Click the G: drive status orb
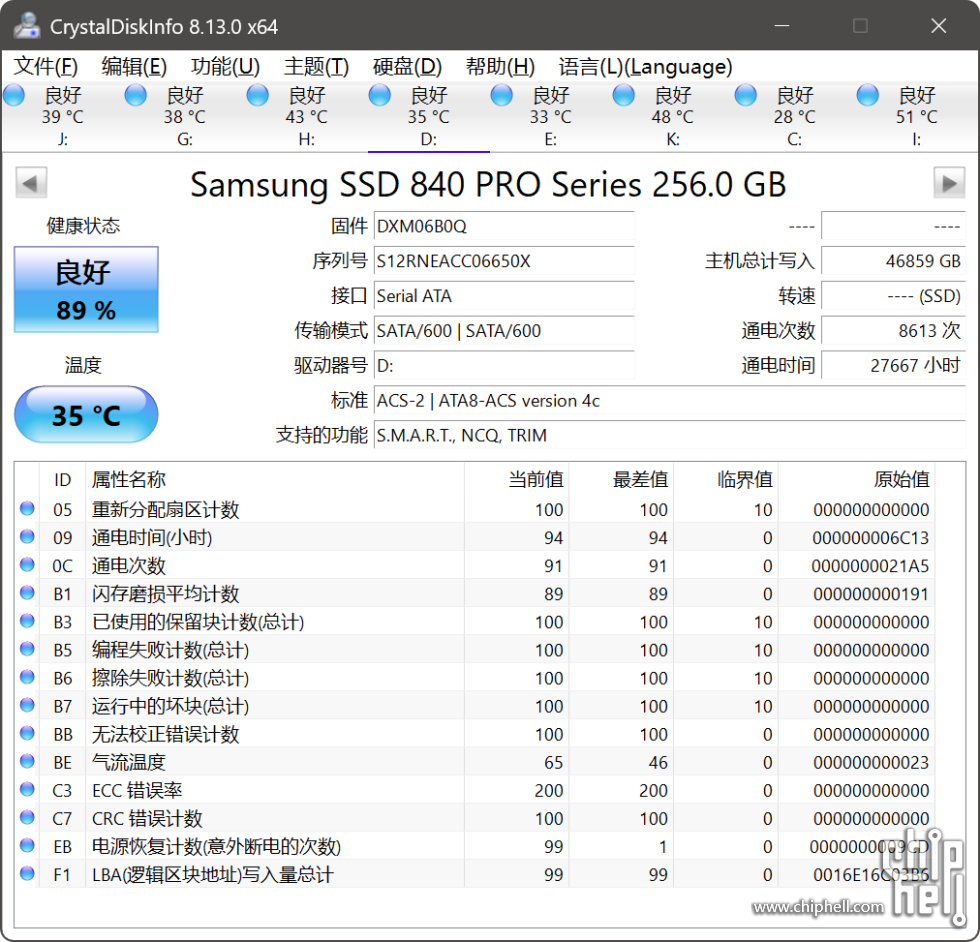980x942 pixels. click(x=136, y=96)
